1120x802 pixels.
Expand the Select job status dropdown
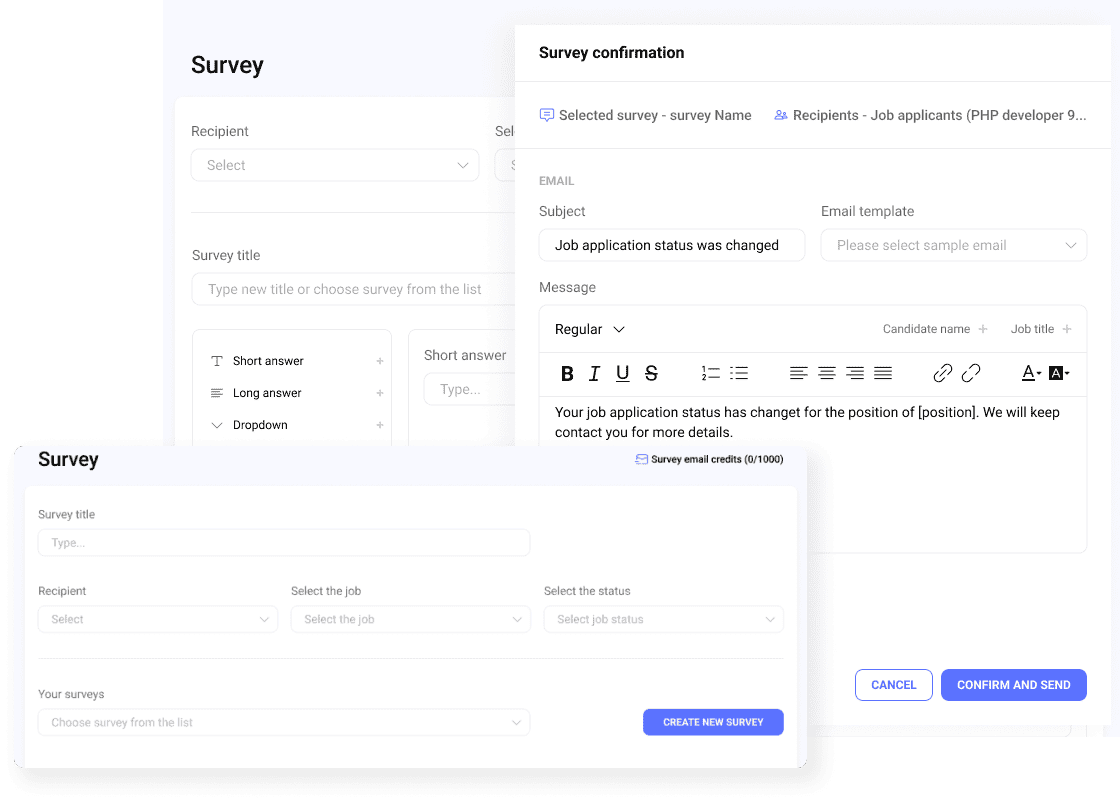pos(663,619)
